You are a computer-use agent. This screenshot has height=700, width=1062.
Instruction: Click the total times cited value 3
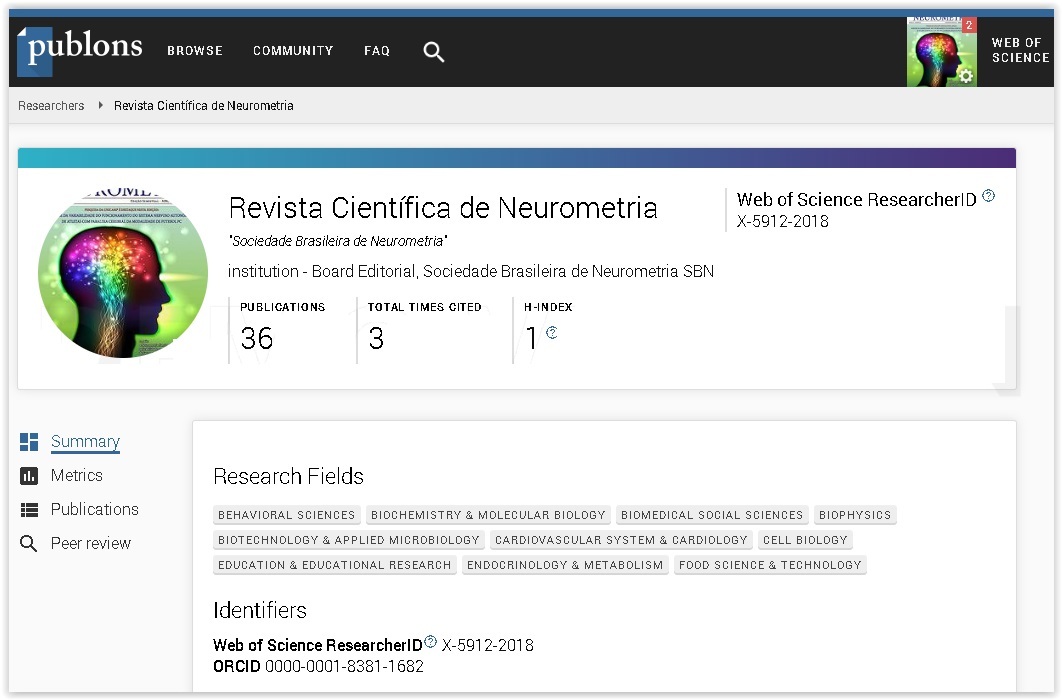[376, 338]
